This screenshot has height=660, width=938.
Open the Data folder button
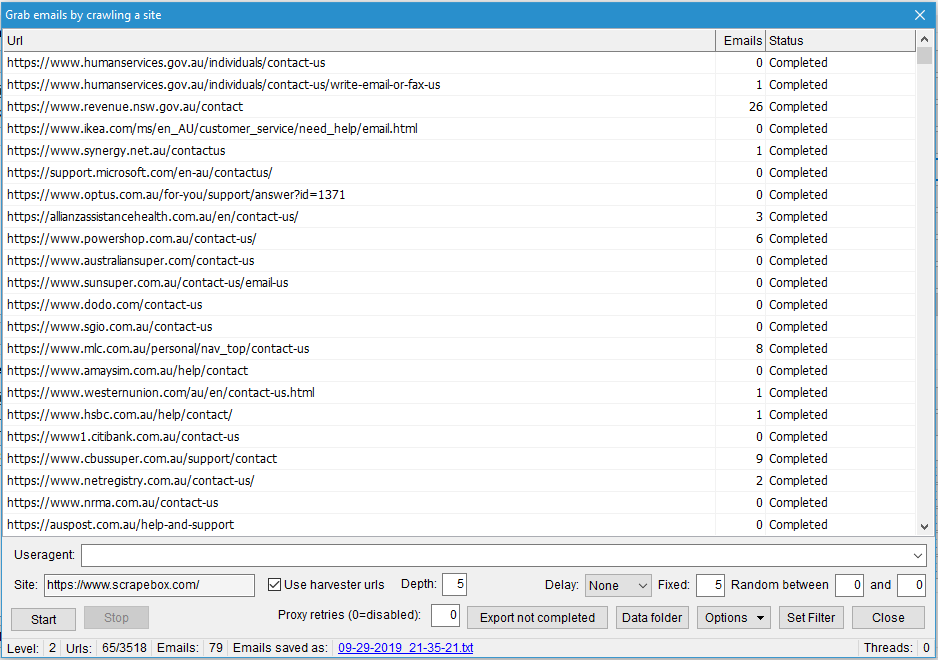coord(652,618)
